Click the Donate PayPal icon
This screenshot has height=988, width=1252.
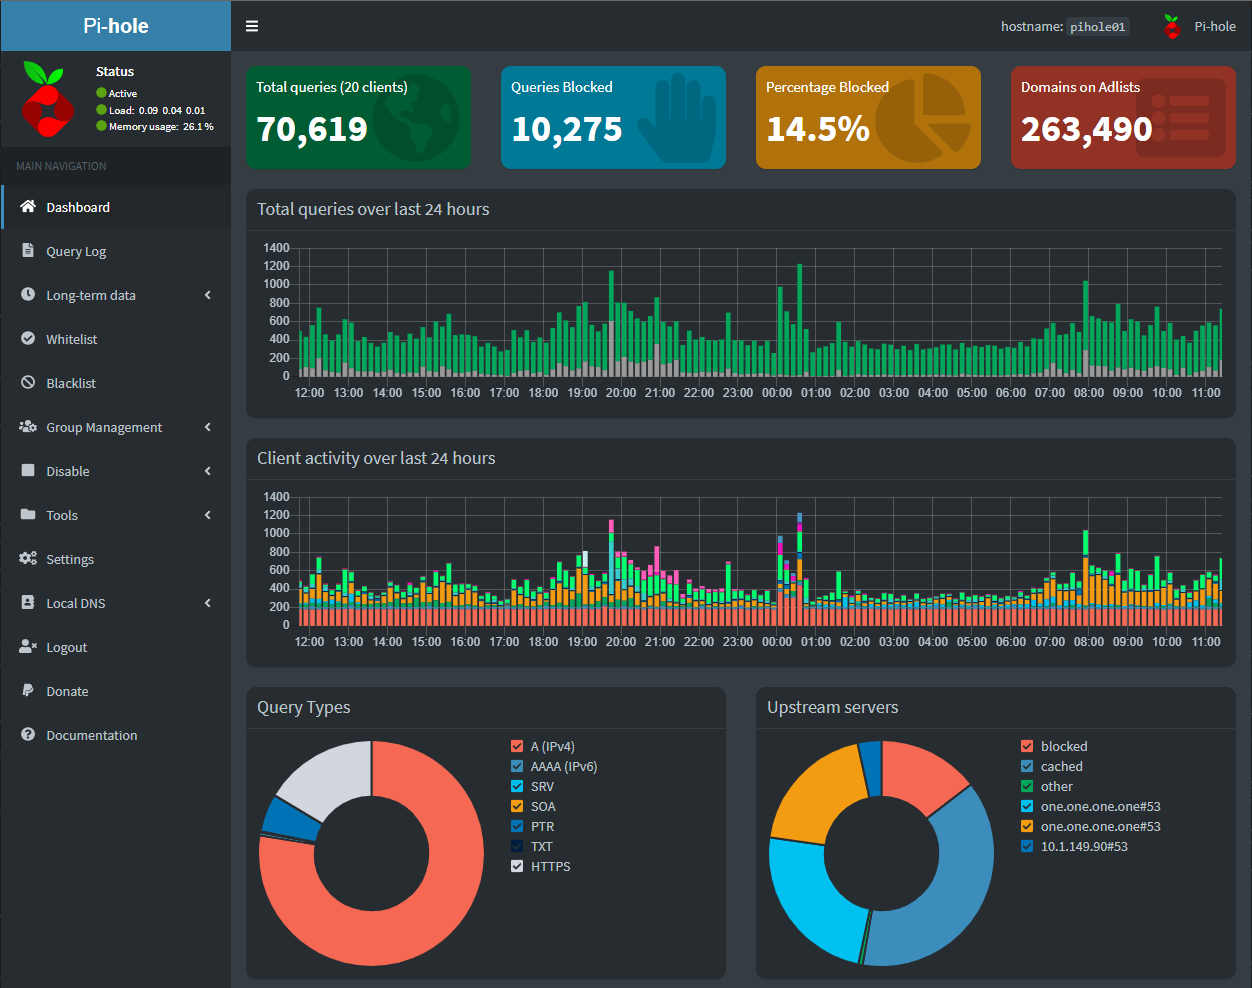(28, 690)
